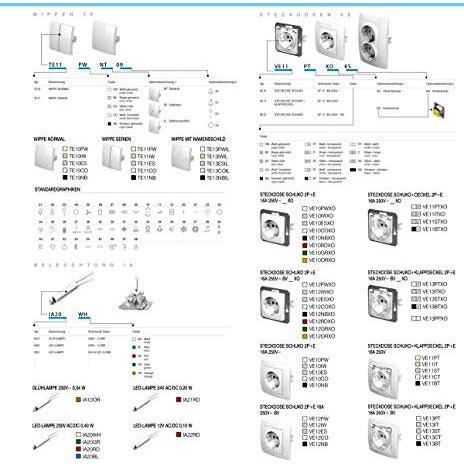Click the VE11PT article code
464x464 pixels.
431,358
